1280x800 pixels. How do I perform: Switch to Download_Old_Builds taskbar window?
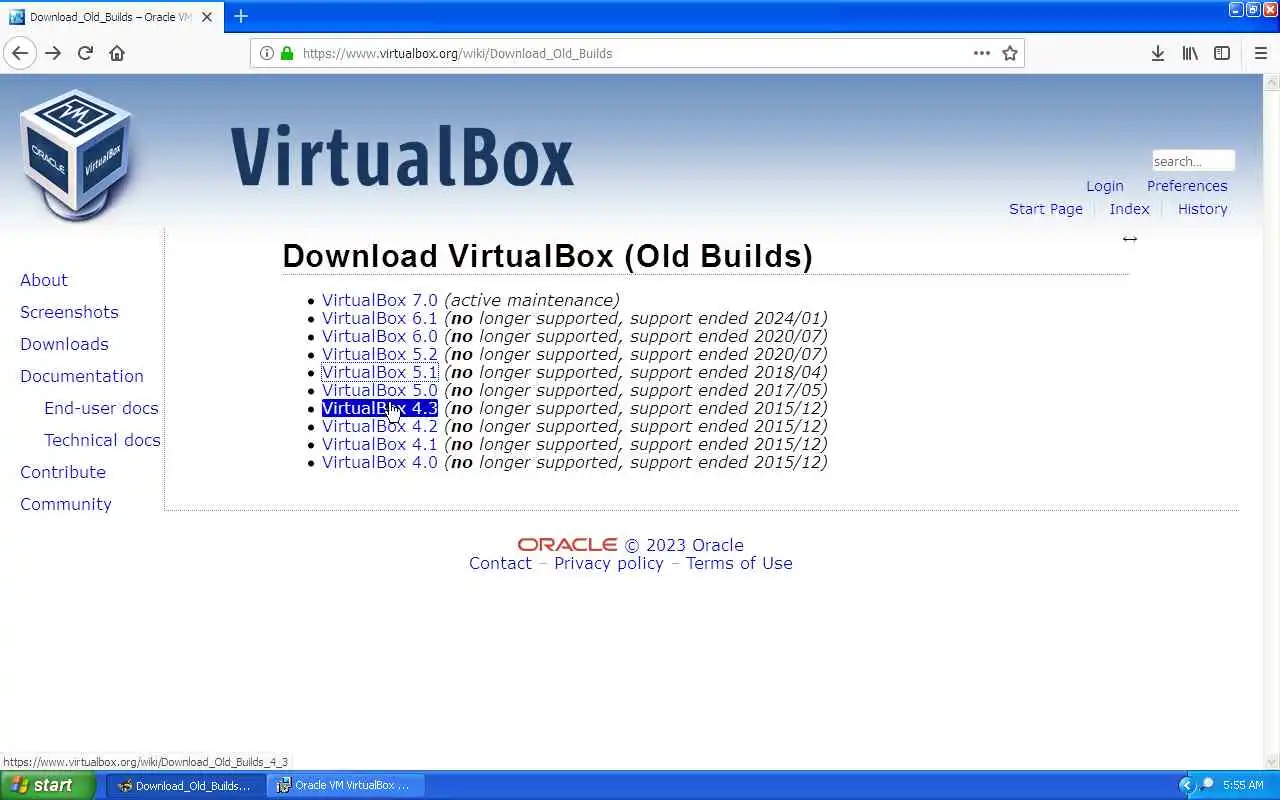coord(186,785)
